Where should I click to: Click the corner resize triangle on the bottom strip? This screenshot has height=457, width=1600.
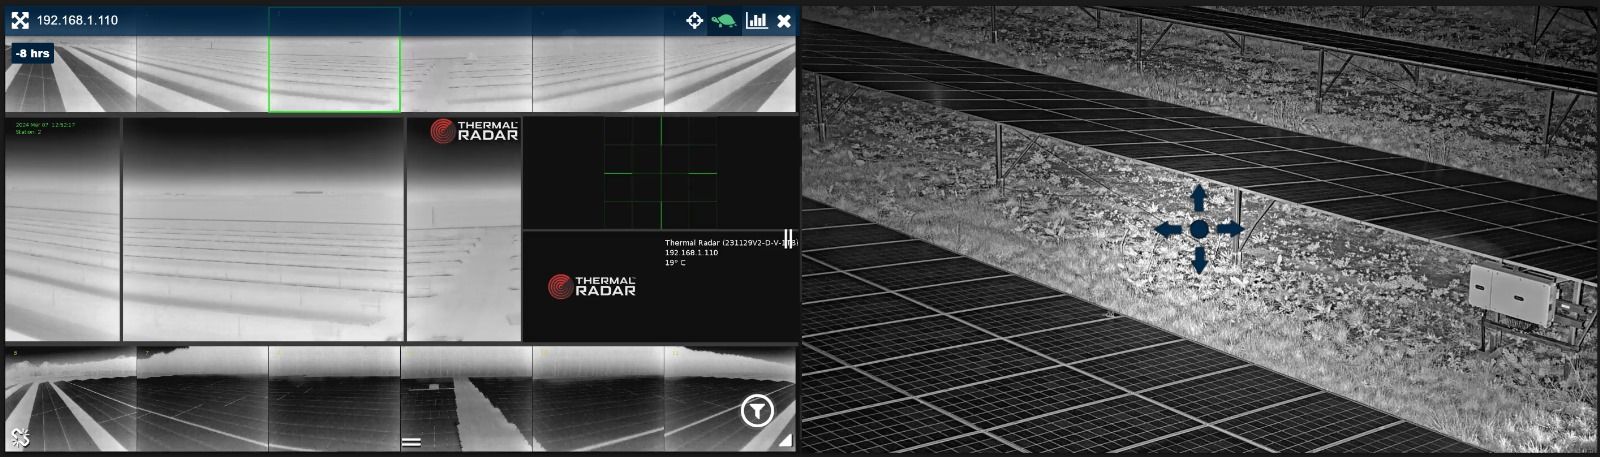tap(785, 440)
